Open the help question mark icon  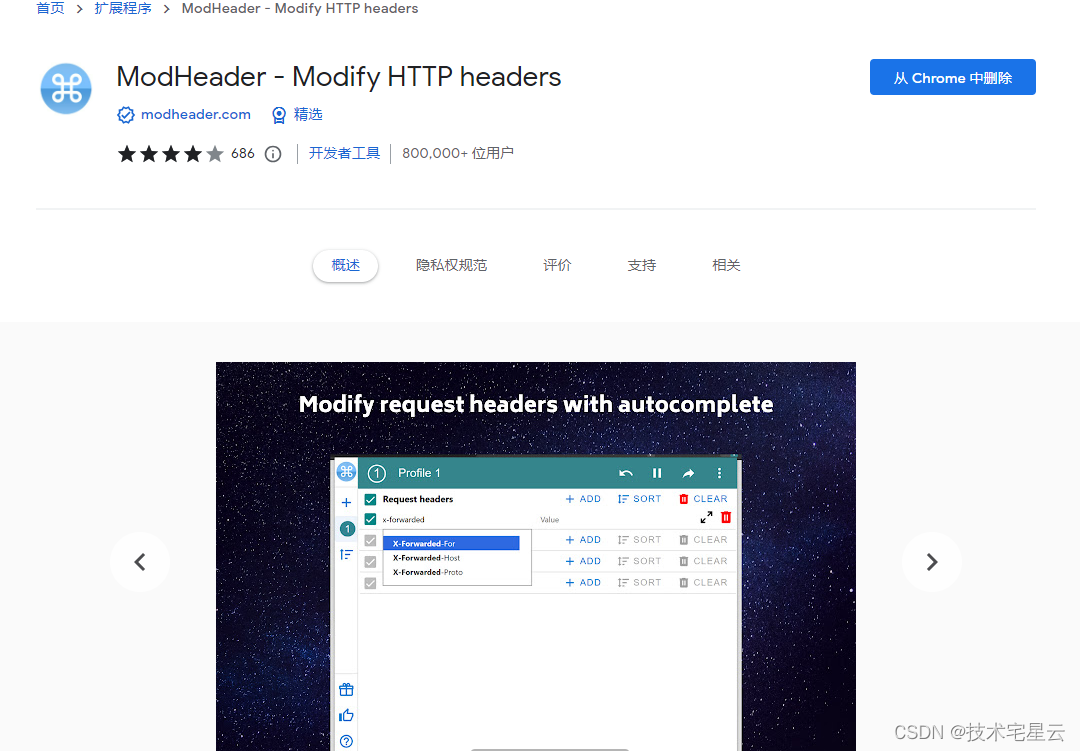coord(346,741)
